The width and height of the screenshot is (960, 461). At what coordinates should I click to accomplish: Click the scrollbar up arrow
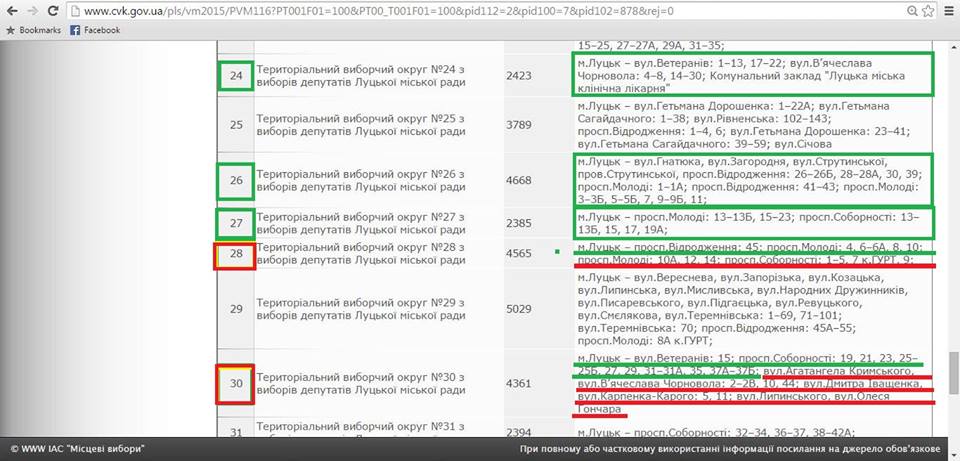953,46
